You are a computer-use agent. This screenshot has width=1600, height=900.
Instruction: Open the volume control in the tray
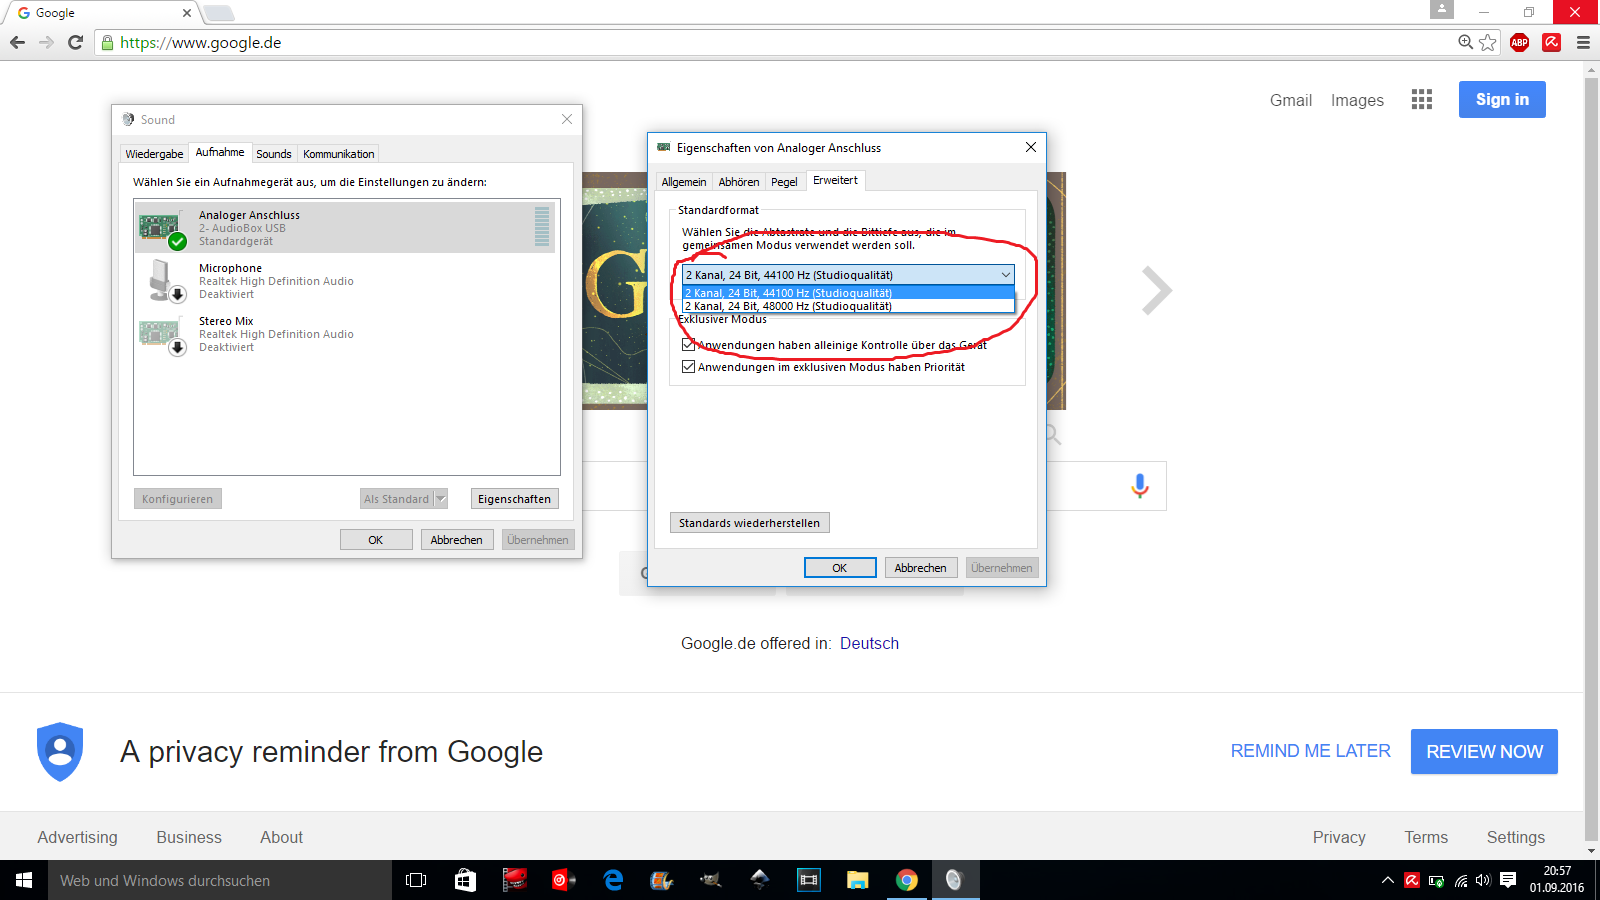1483,881
